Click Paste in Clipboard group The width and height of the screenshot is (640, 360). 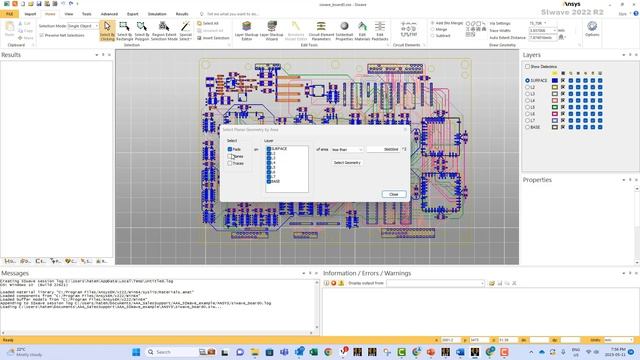coord(9,30)
